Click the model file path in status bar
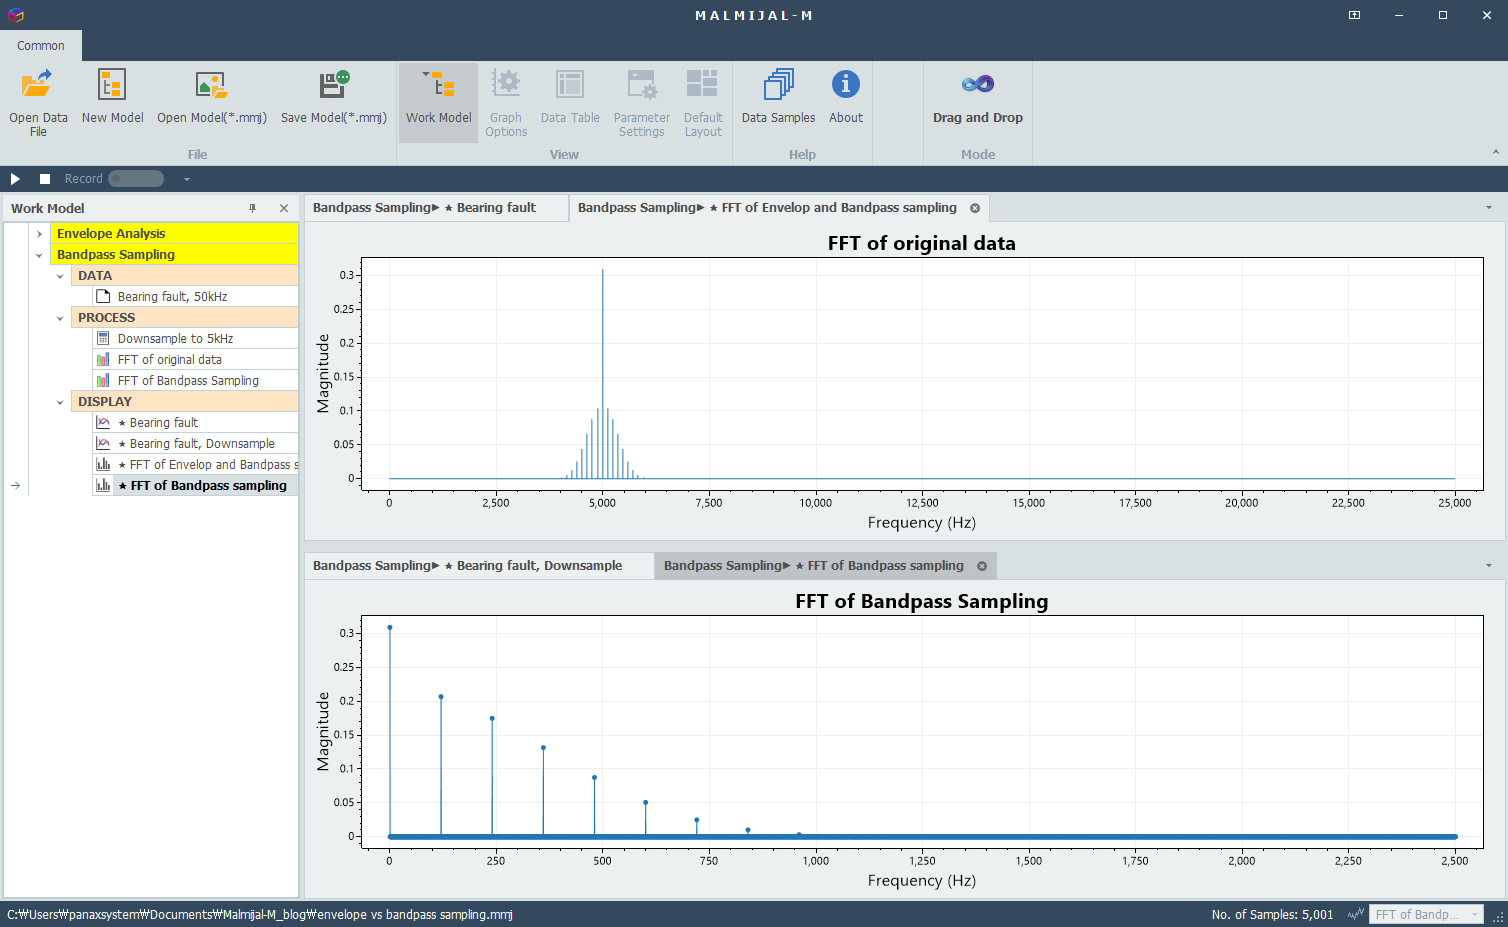The width and height of the screenshot is (1508, 927). point(260,914)
